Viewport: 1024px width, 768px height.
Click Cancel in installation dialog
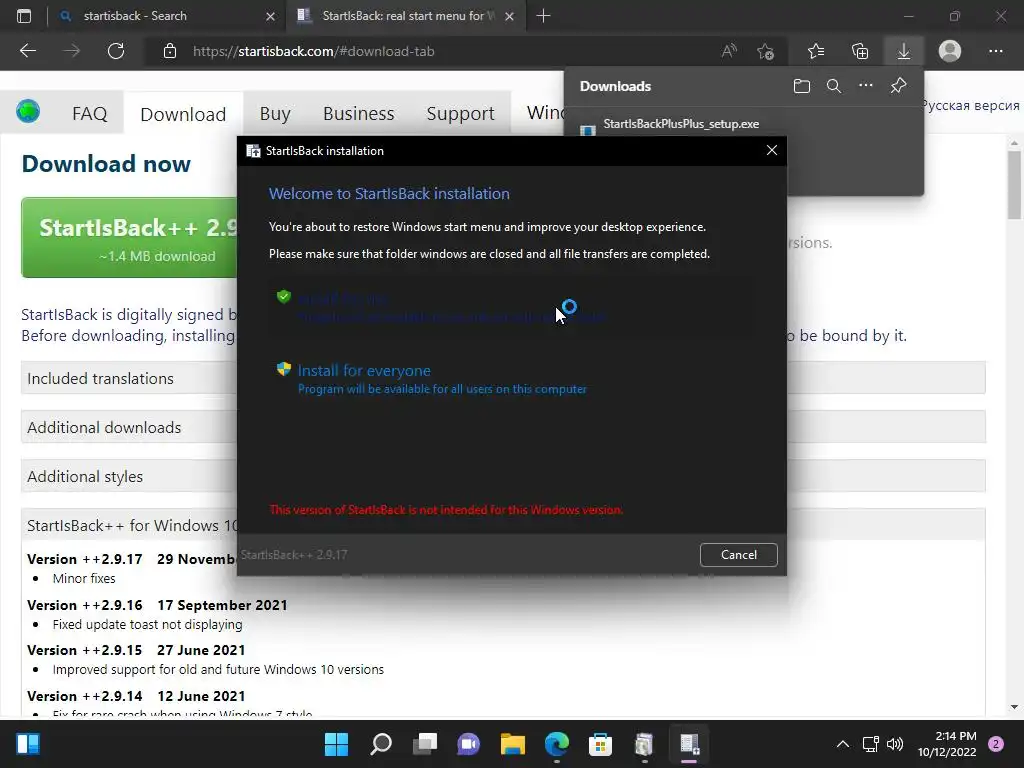[x=739, y=554]
